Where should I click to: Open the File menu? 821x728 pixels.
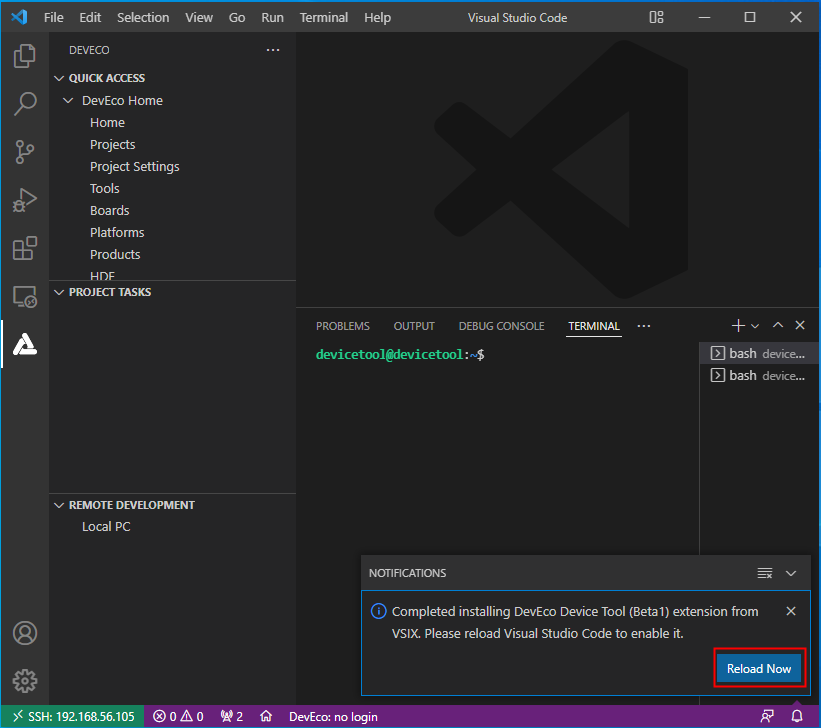(53, 17)
